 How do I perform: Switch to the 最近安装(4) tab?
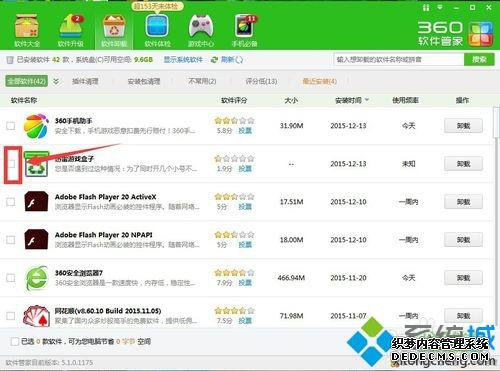320,81
